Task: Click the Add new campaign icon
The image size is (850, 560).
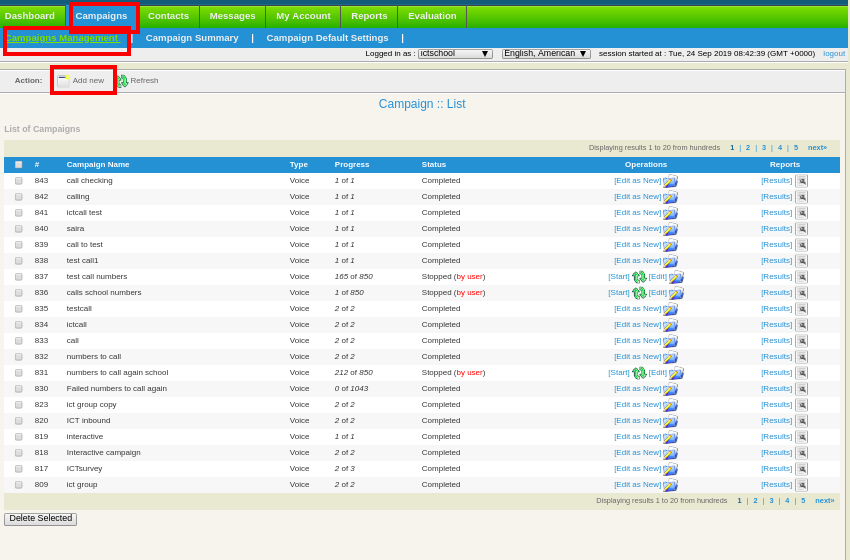Action: pyautogui.click(x=63, y=81)
